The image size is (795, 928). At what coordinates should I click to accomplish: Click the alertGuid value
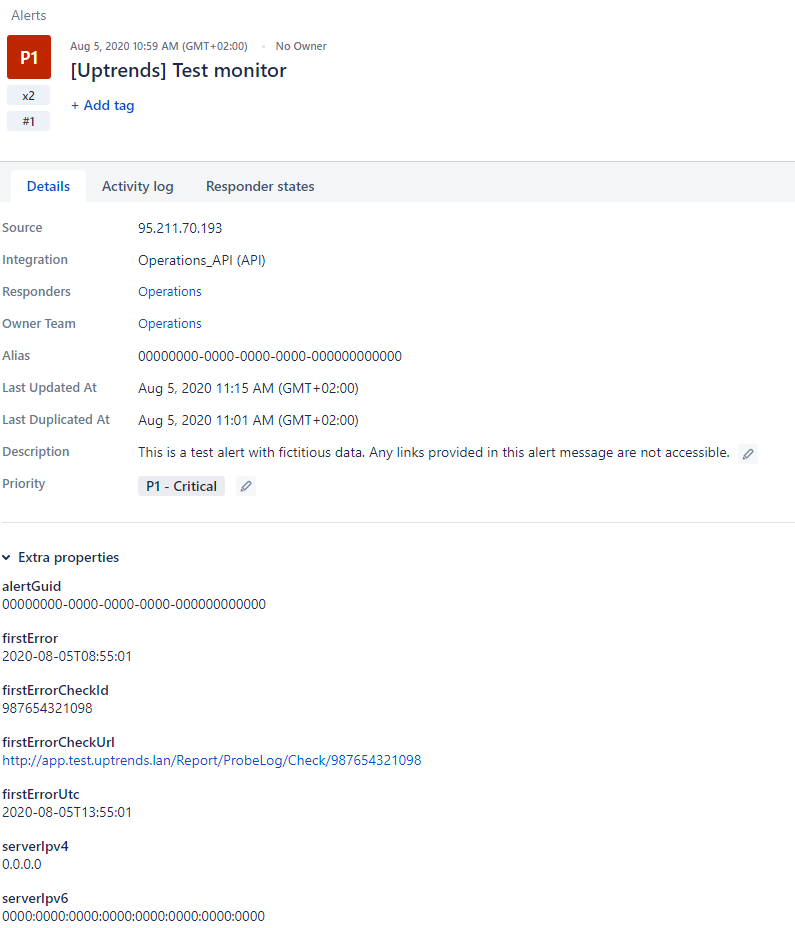[134, 604]
